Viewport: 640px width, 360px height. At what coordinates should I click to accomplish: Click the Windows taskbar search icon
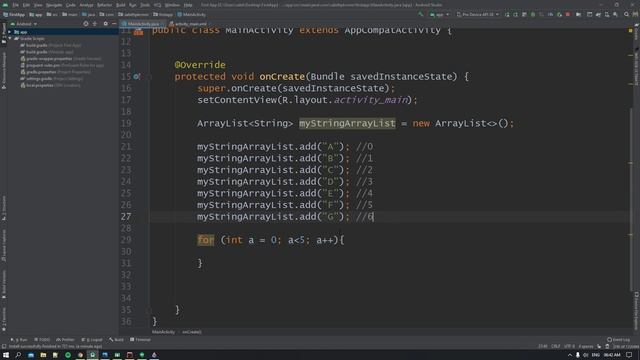[18, 355]
